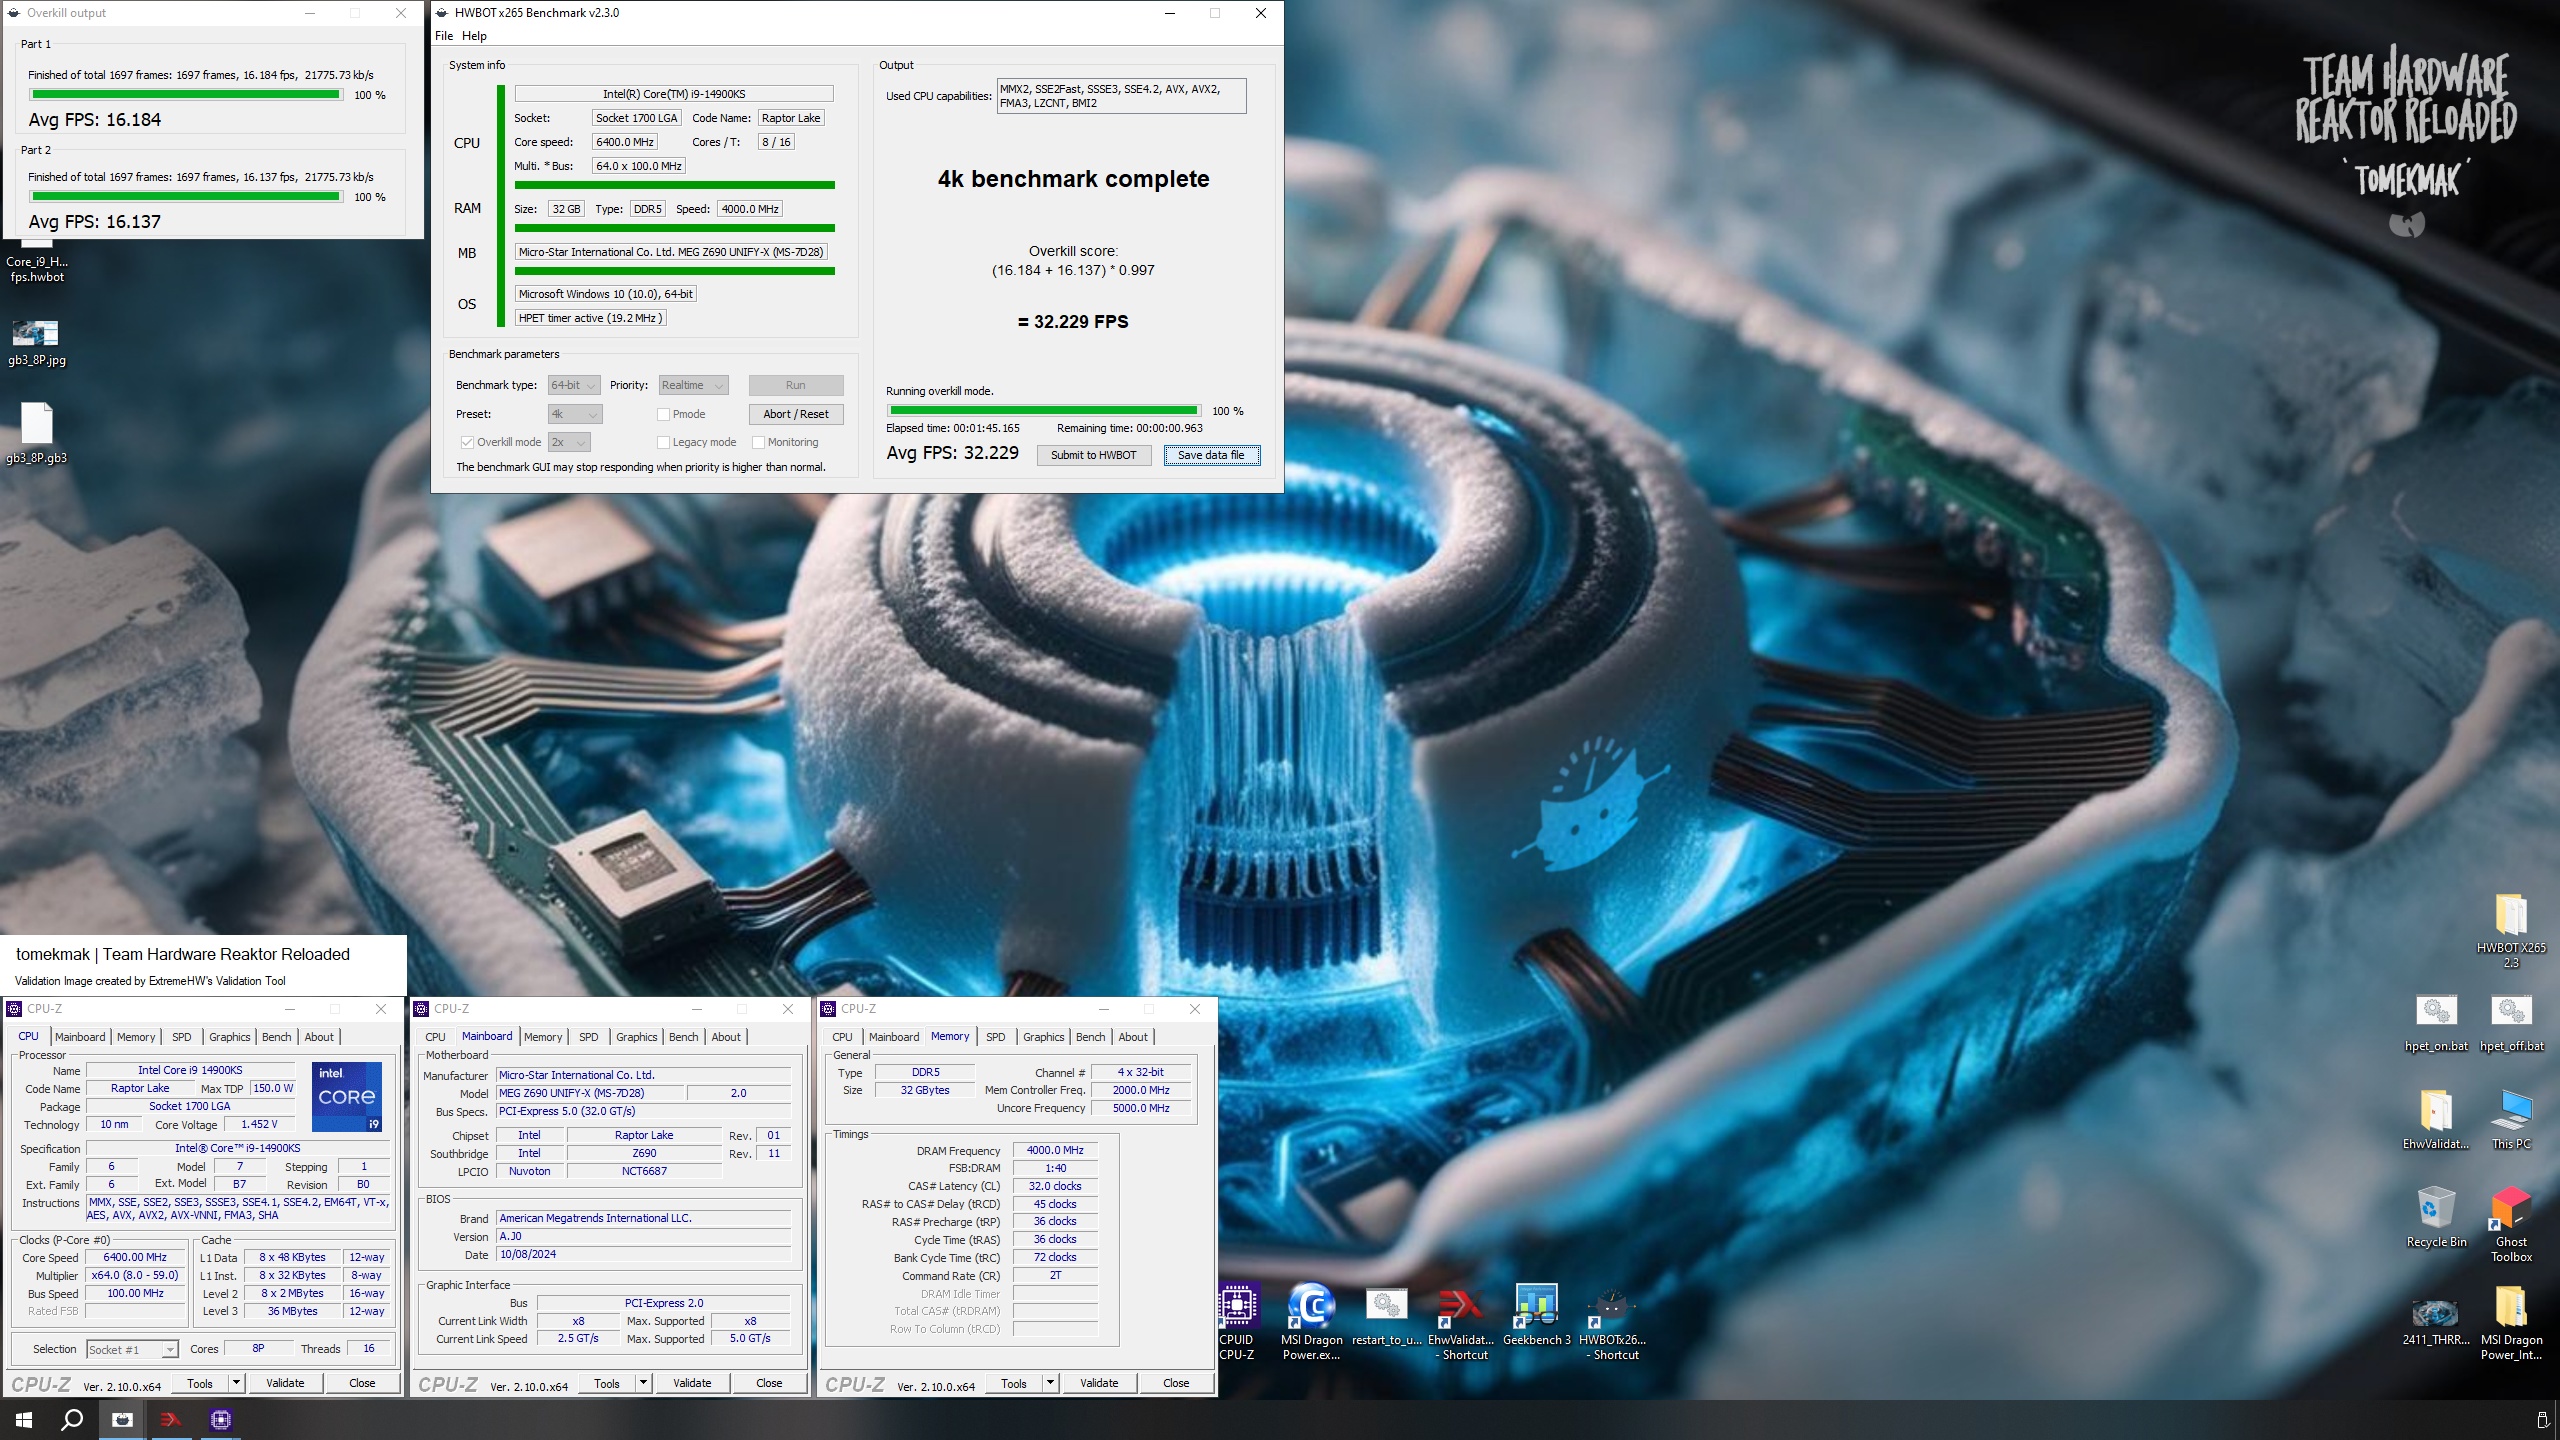Switch to Memory tab in CPU-Z CPU window
This screenshot has width=2560, height=1440.
click(x=136, y=1037)
